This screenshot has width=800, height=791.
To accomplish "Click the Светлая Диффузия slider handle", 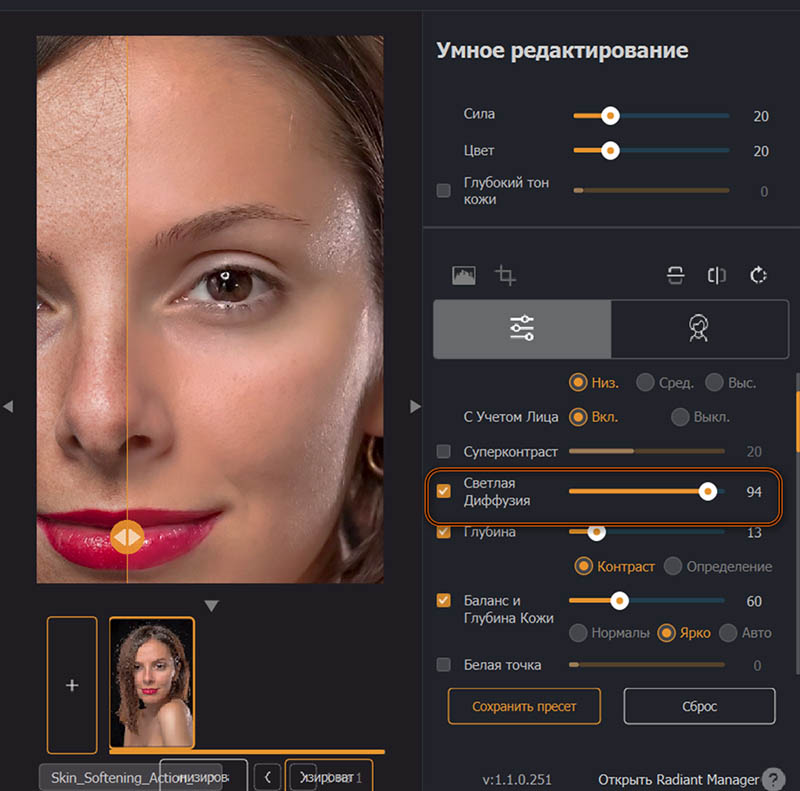I will (708, 491).
